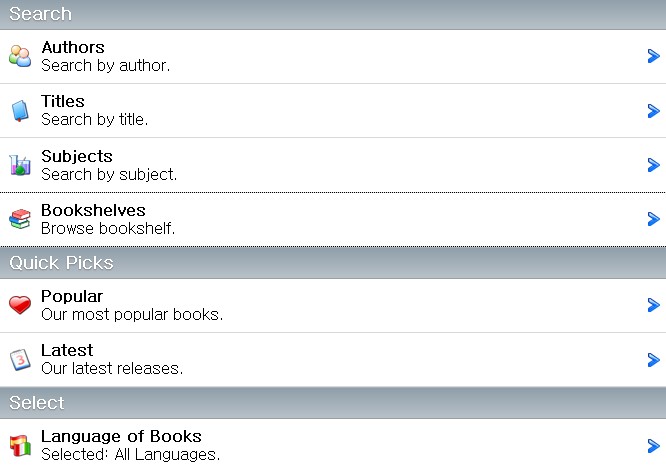The height and width of the screenshot is (467, 666).
Task: Click the stacked books Bookshelves icon
Action: tap(20, 219)
